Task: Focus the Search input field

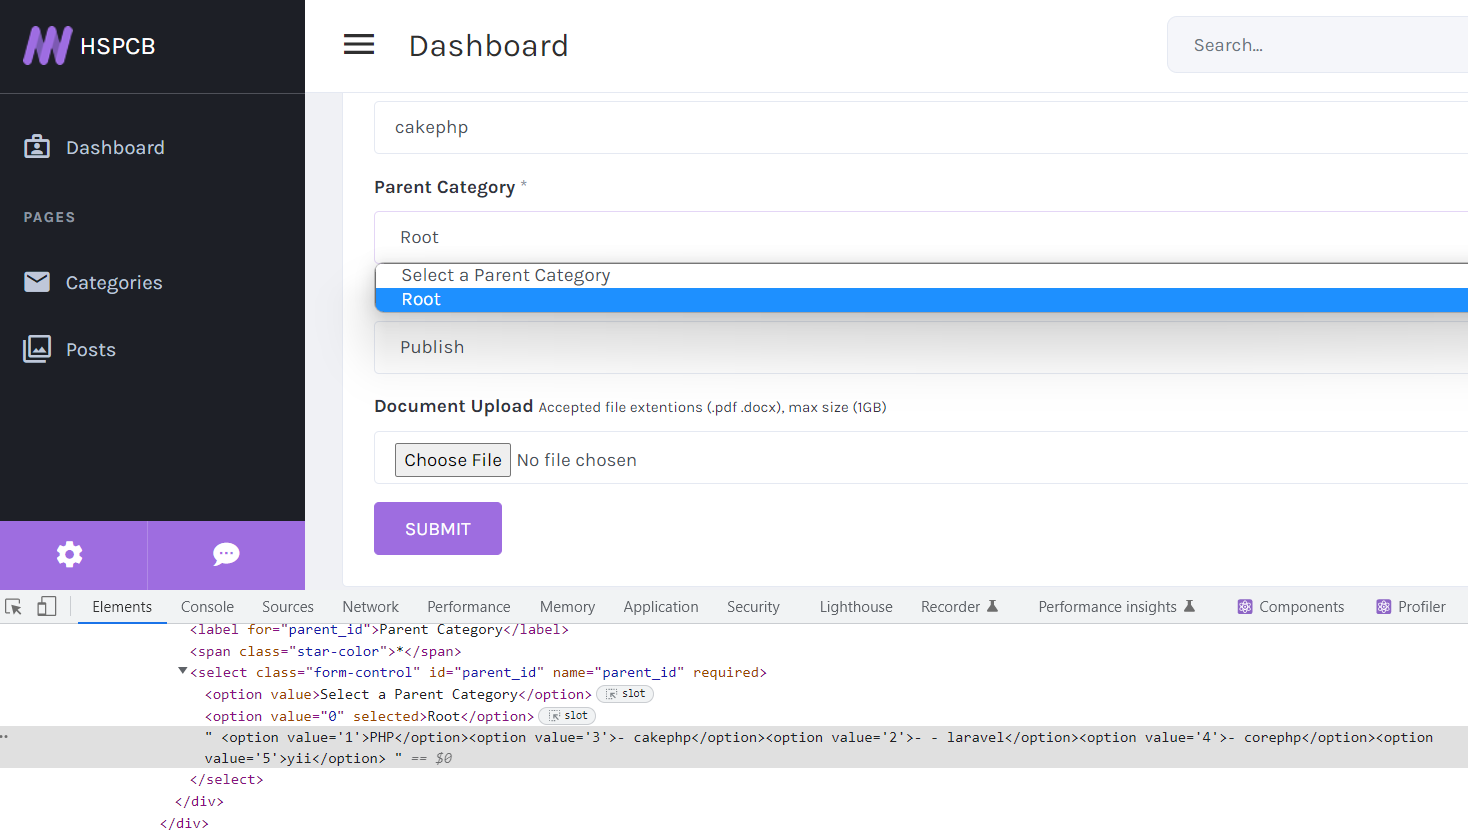Action: (1317, 45)
